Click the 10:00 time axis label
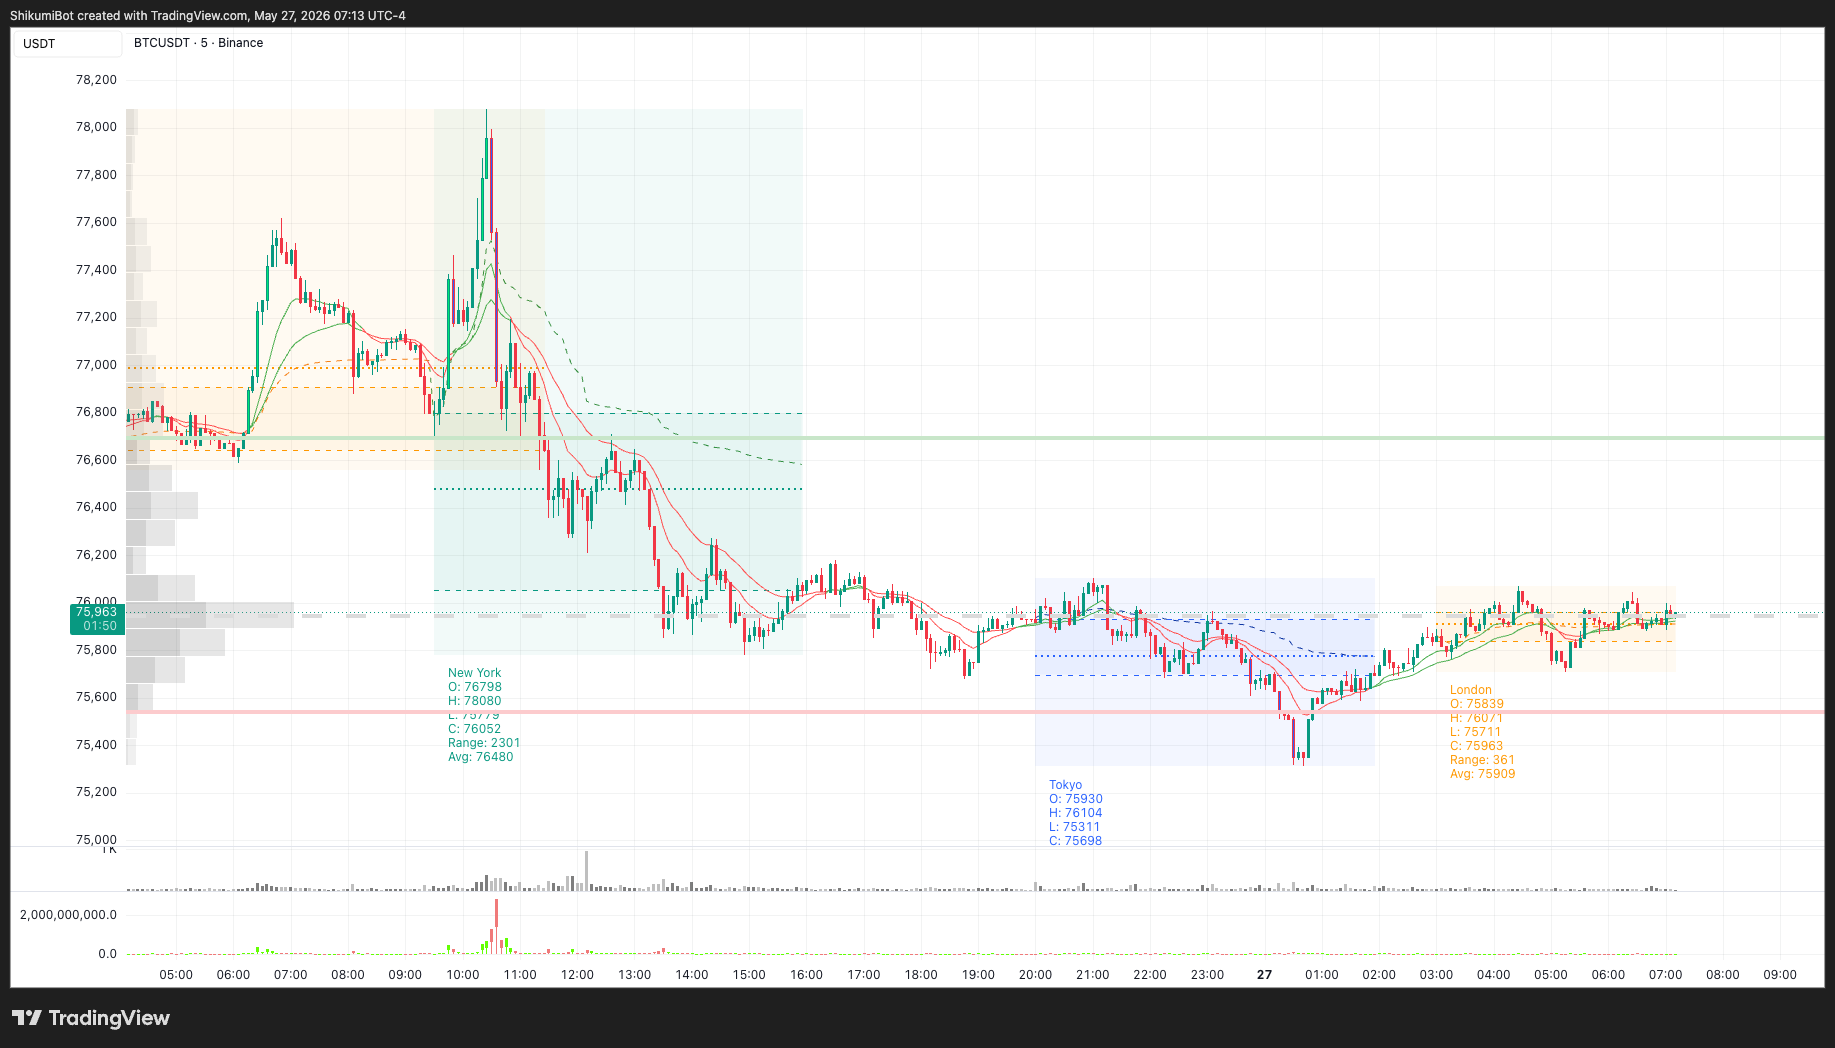 462,974
